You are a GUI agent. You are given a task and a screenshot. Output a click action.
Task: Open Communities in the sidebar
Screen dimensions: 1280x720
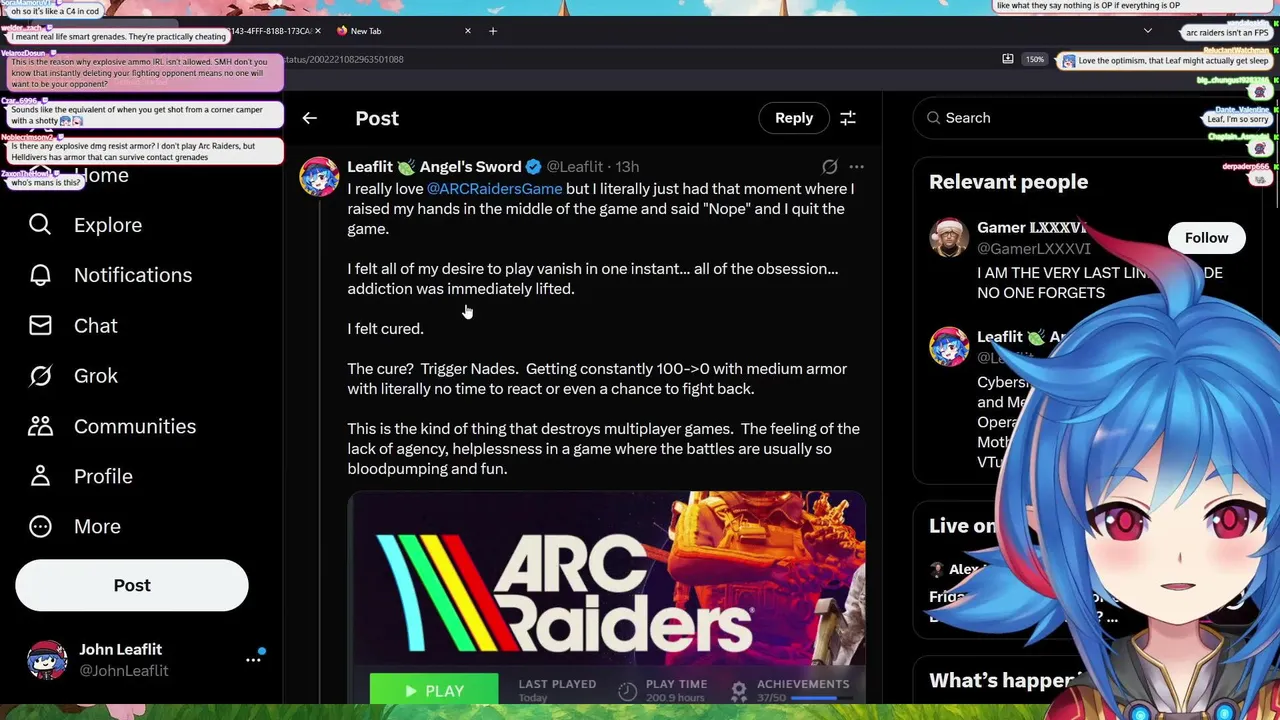point(135,426)
